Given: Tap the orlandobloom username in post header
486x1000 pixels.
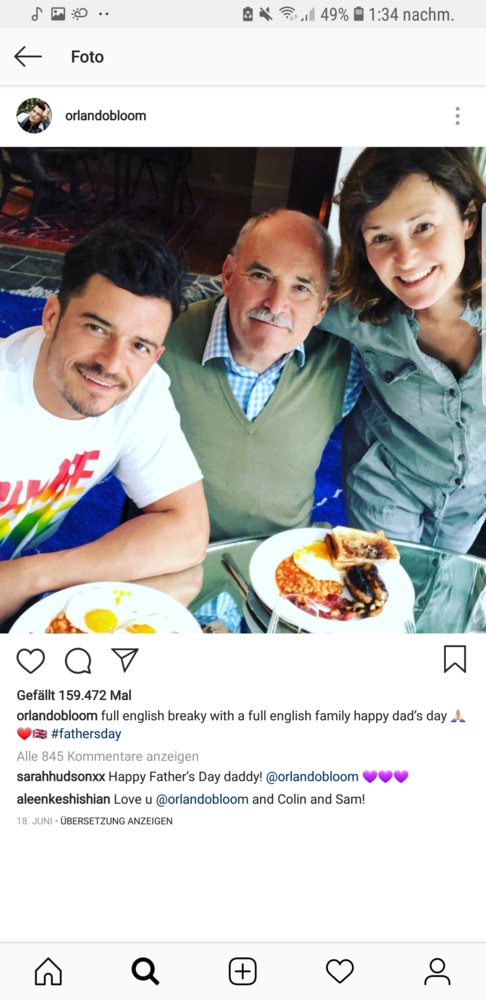Looking at the screenshot, I should [105, 115].
